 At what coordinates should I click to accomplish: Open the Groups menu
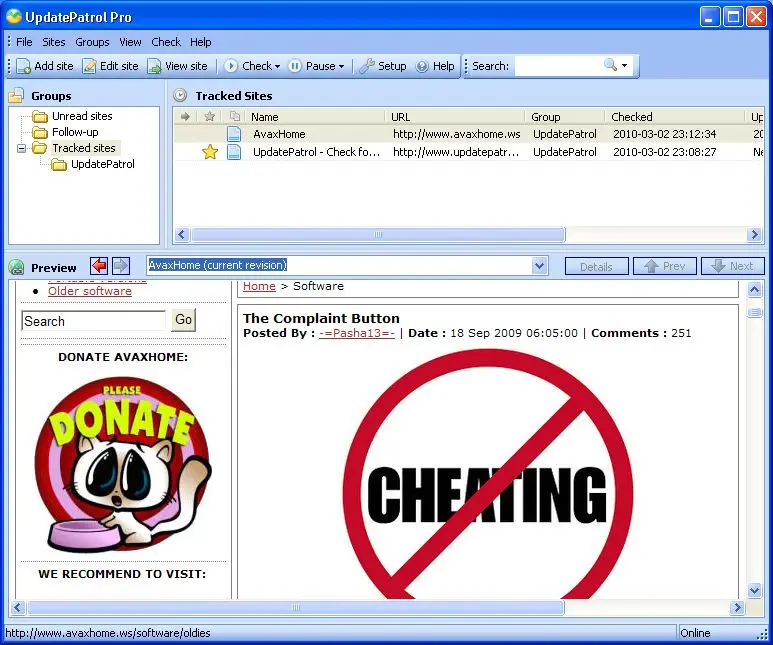pyautogui.click(x=92, y=42)
